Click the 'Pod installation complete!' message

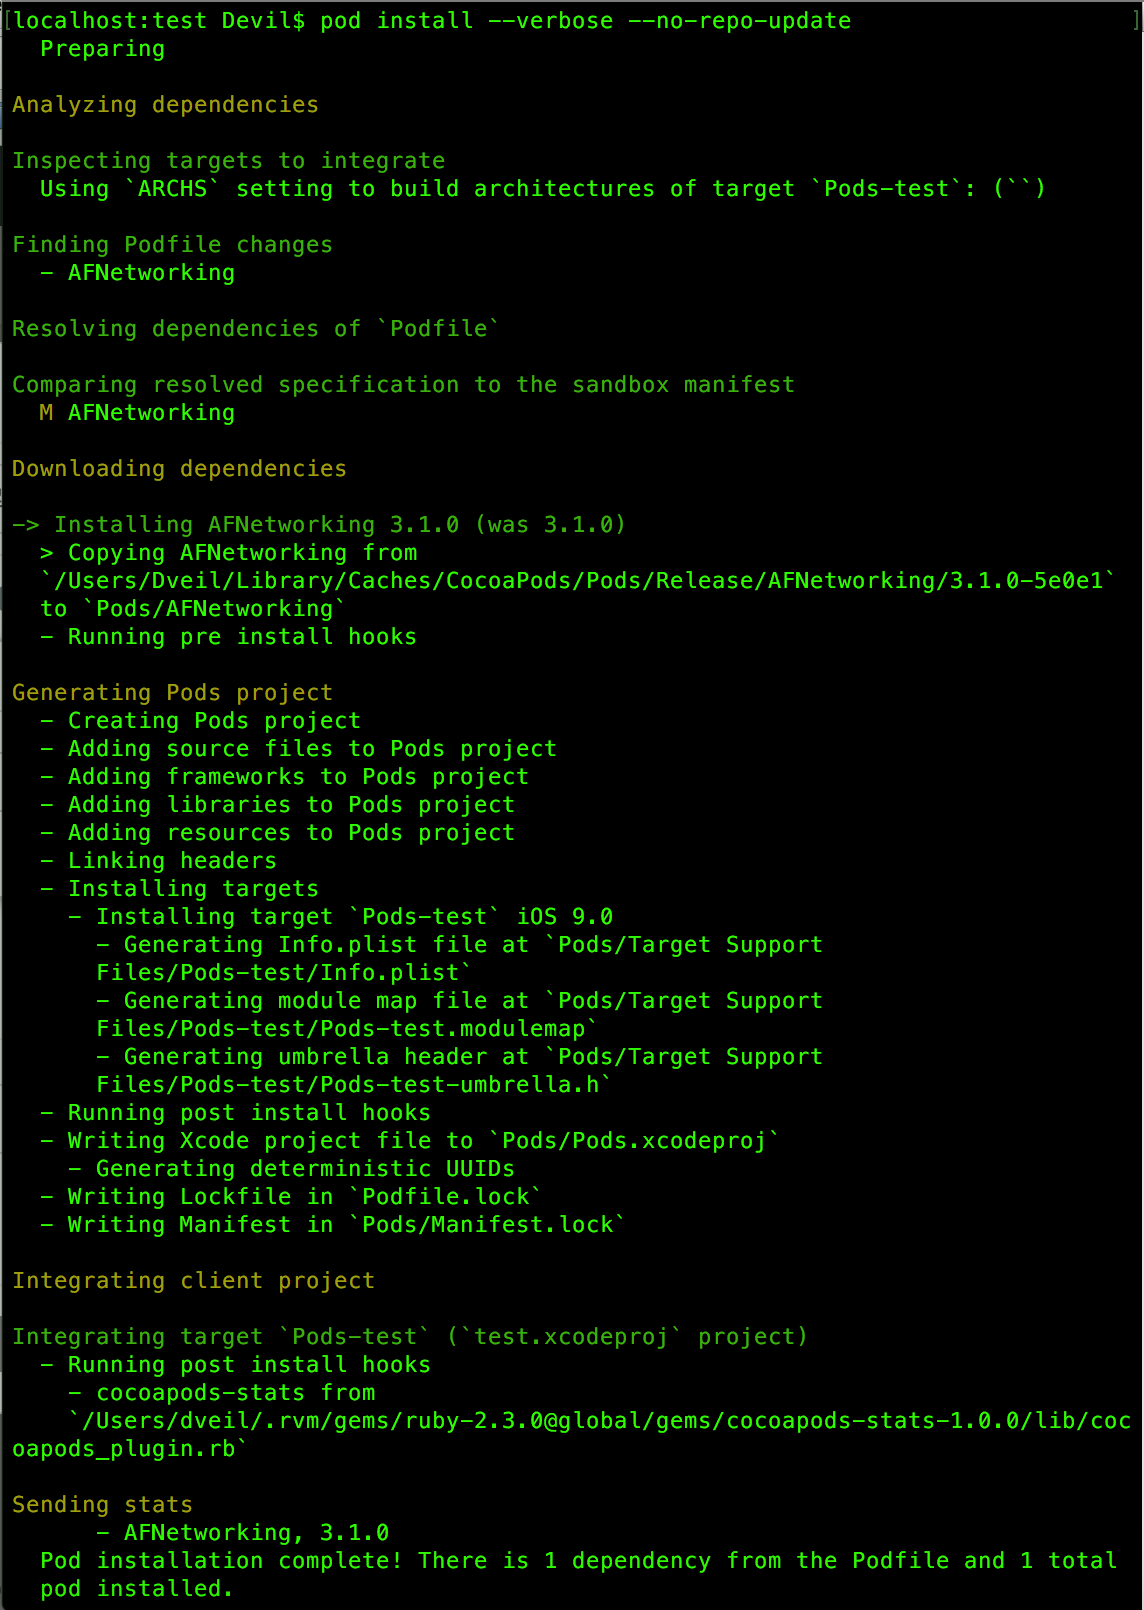(221, 1561)
